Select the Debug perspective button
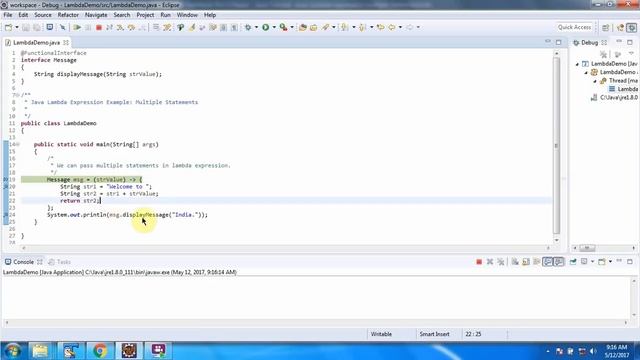640x360 pixels. (631, 27)
